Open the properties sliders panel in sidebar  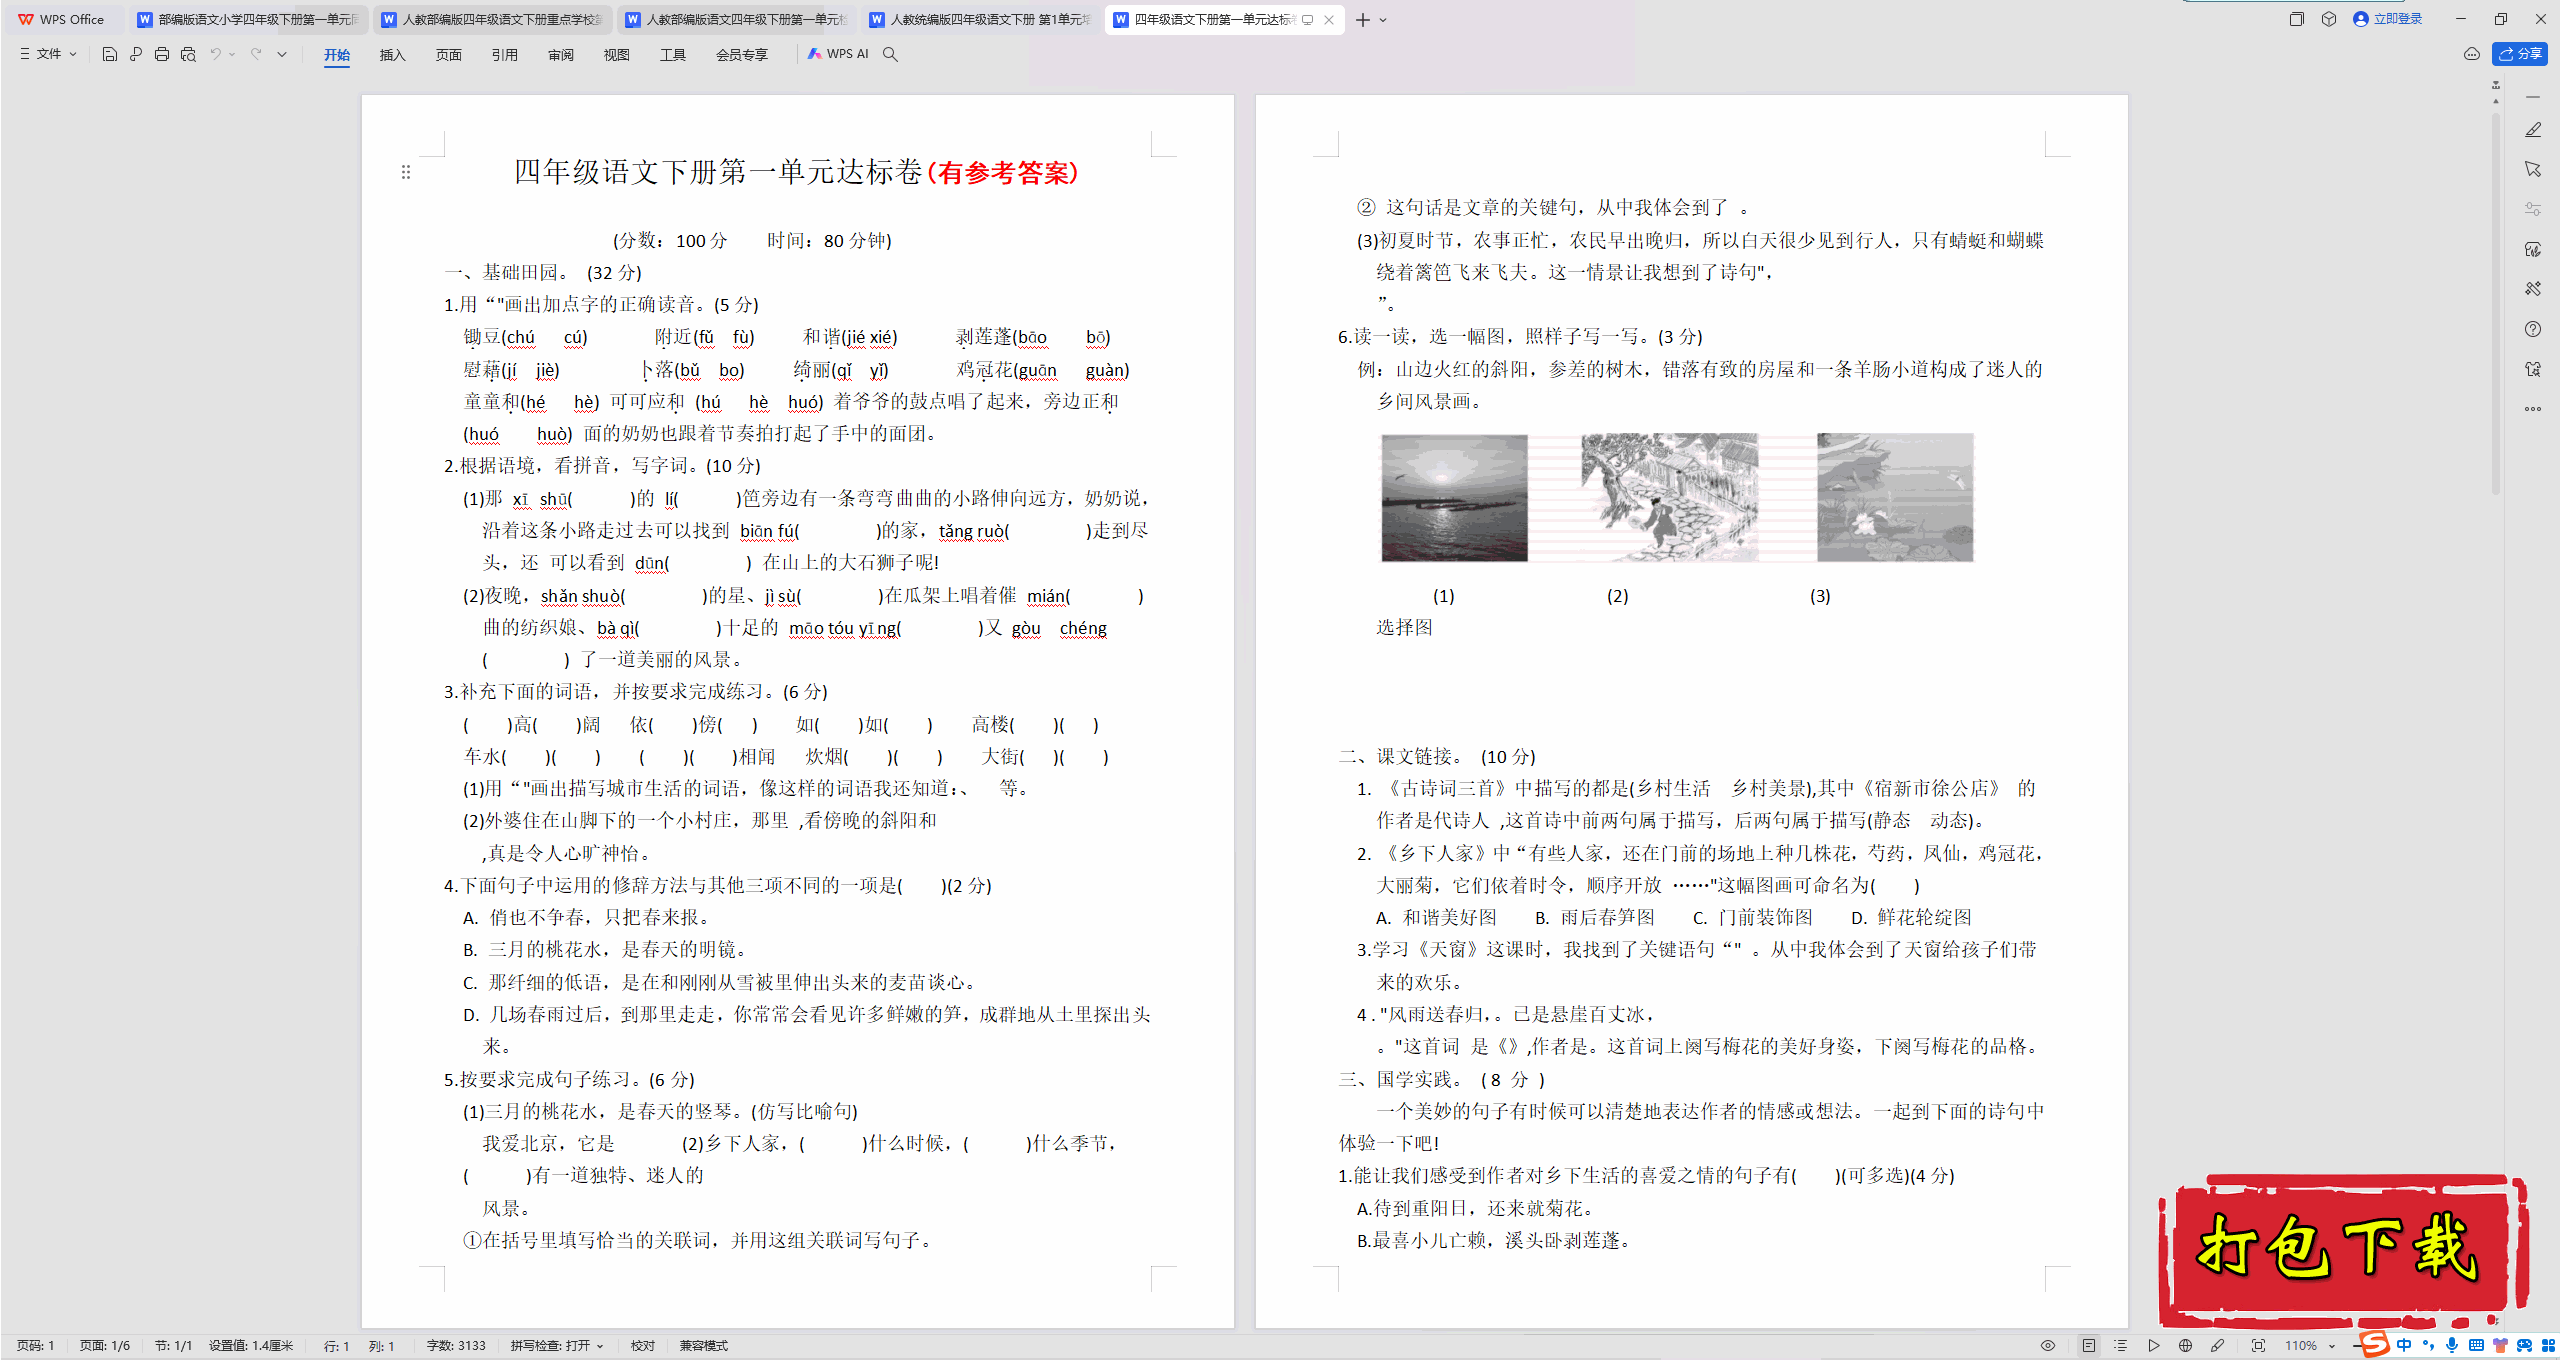[x=2533, y=209]
